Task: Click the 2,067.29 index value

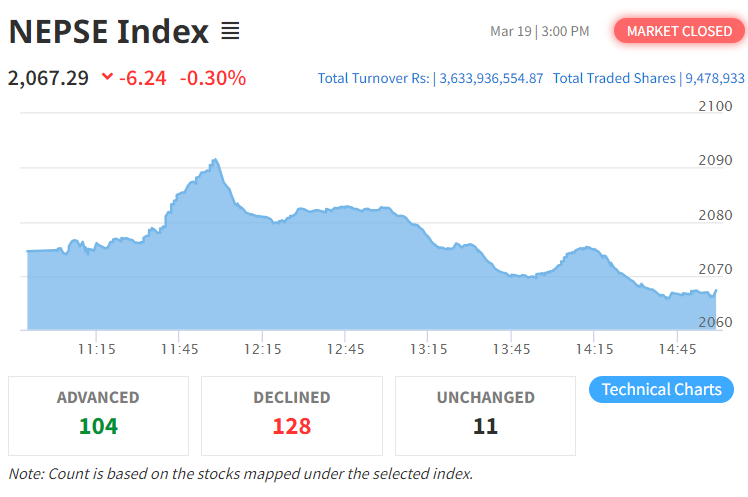Action: click(x=48, y=77)
